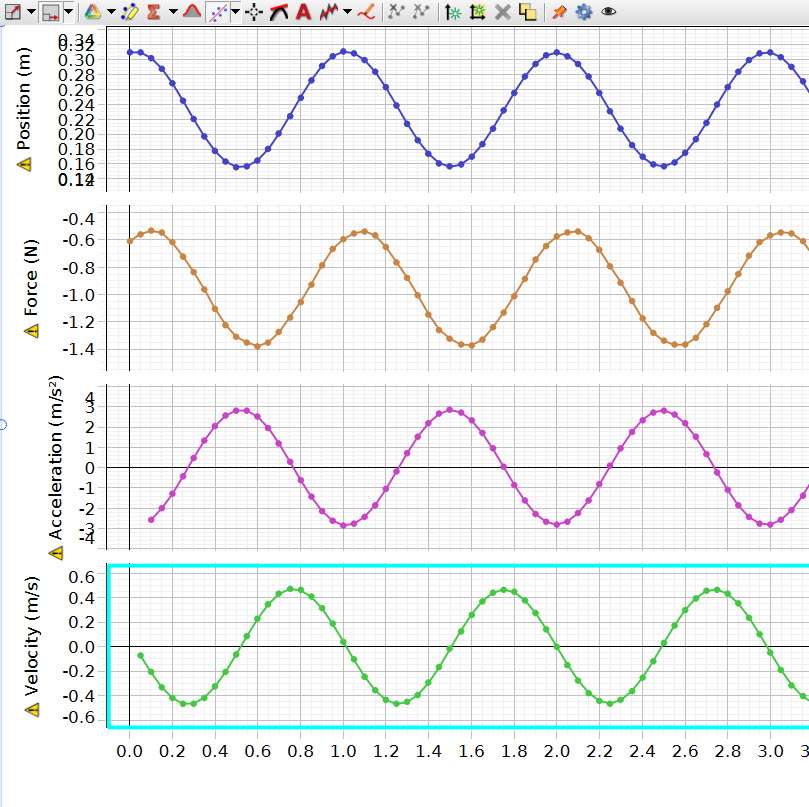Open the curve fit dropdown arrow

[x=235, y=12]
